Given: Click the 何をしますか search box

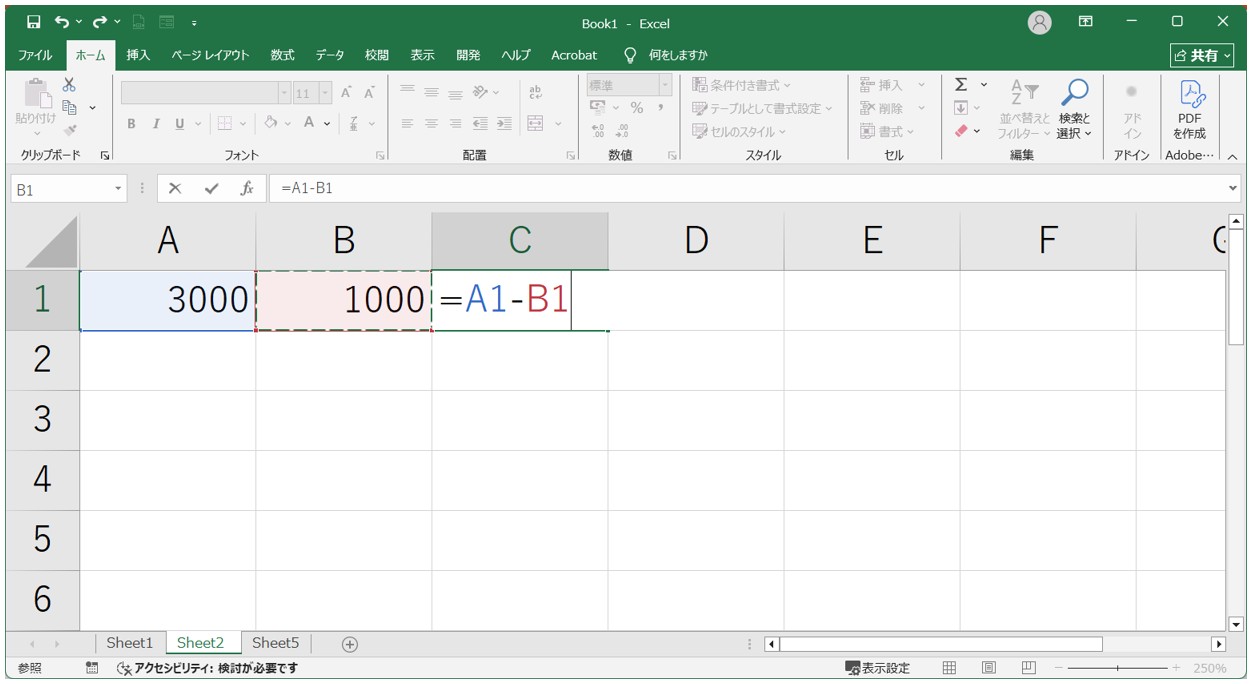Looking at the screenshot, I should [x=666, y=55].
